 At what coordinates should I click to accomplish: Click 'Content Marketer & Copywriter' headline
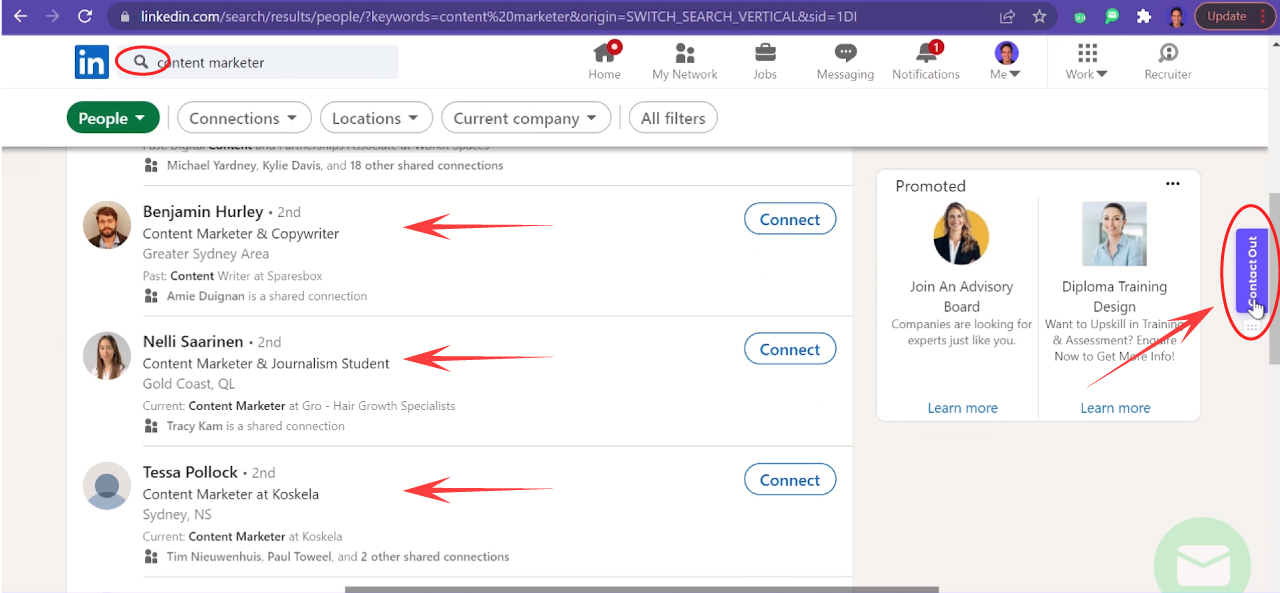coord(241,233)
